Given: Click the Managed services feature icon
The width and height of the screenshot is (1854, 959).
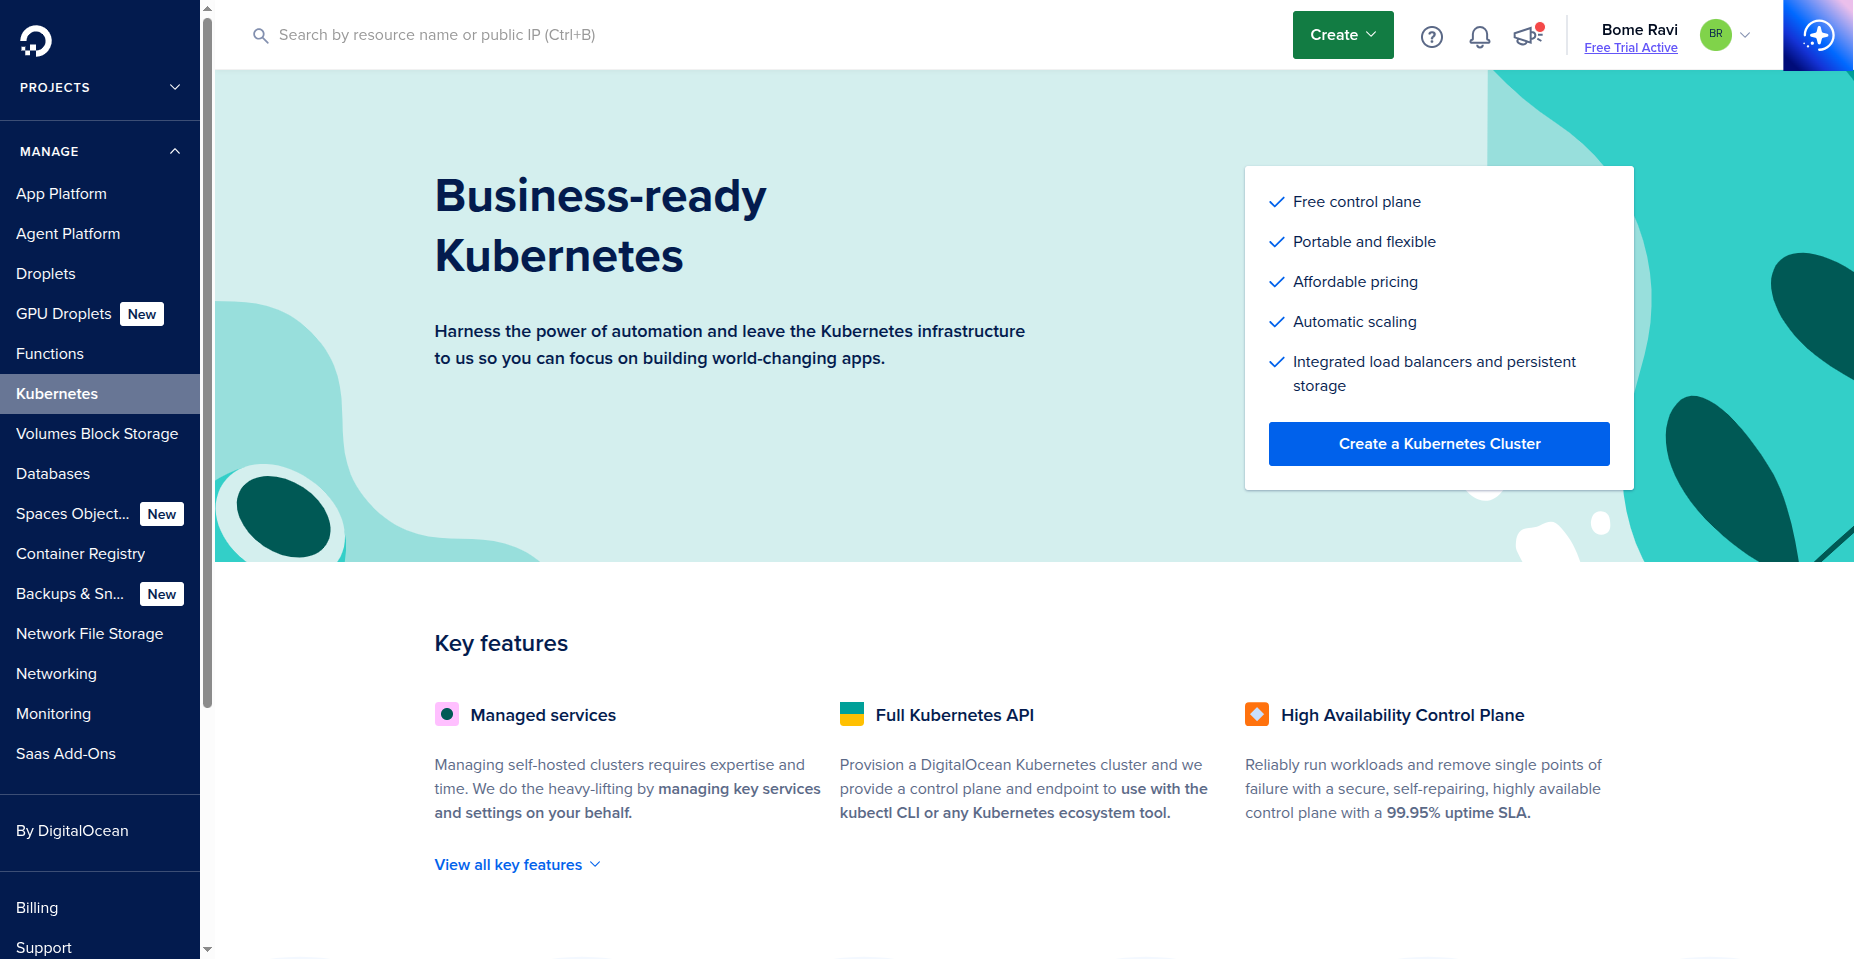Looking at the screenshot, I should (447, 714).
